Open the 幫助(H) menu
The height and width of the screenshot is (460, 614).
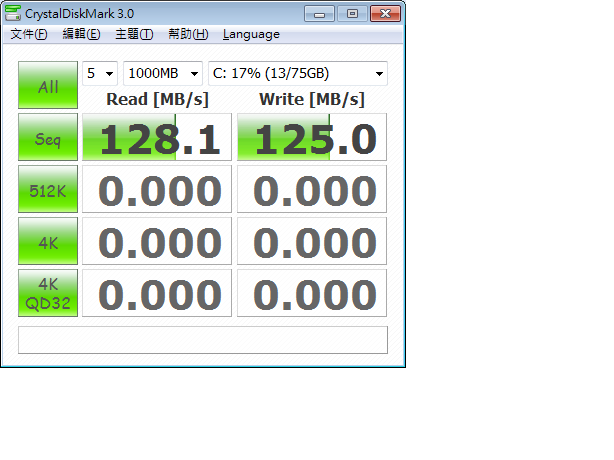188,34
